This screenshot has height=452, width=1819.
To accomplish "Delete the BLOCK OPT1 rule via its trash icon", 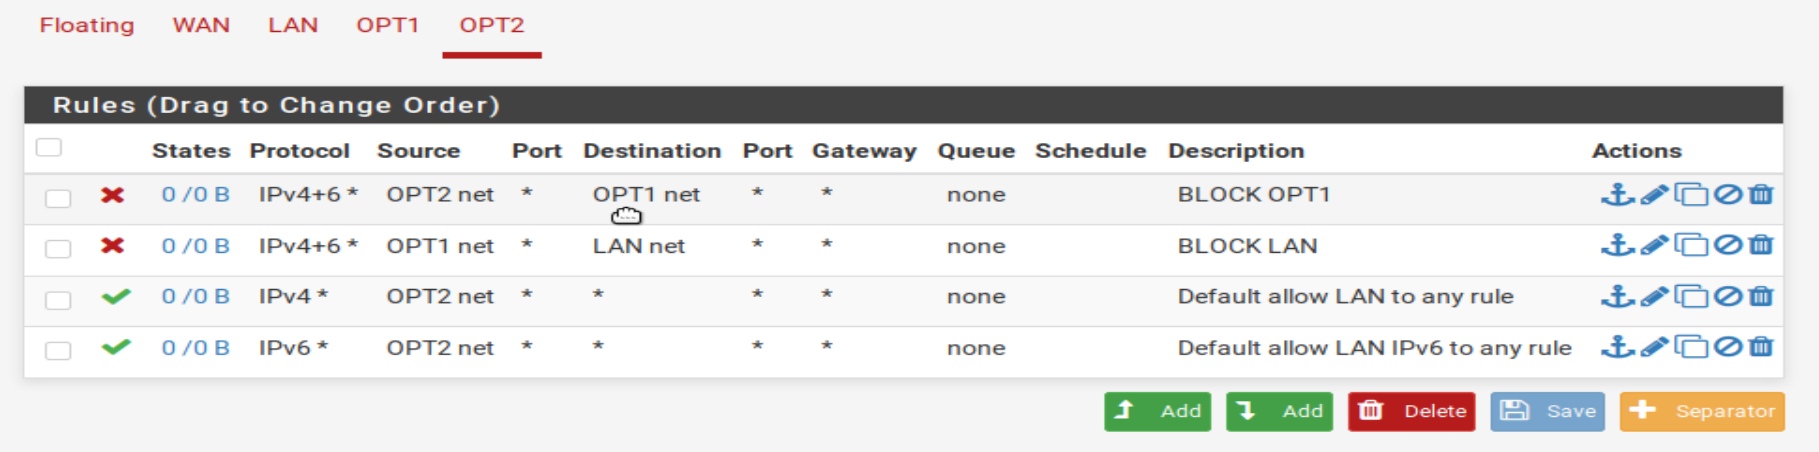I will 1761,194.
